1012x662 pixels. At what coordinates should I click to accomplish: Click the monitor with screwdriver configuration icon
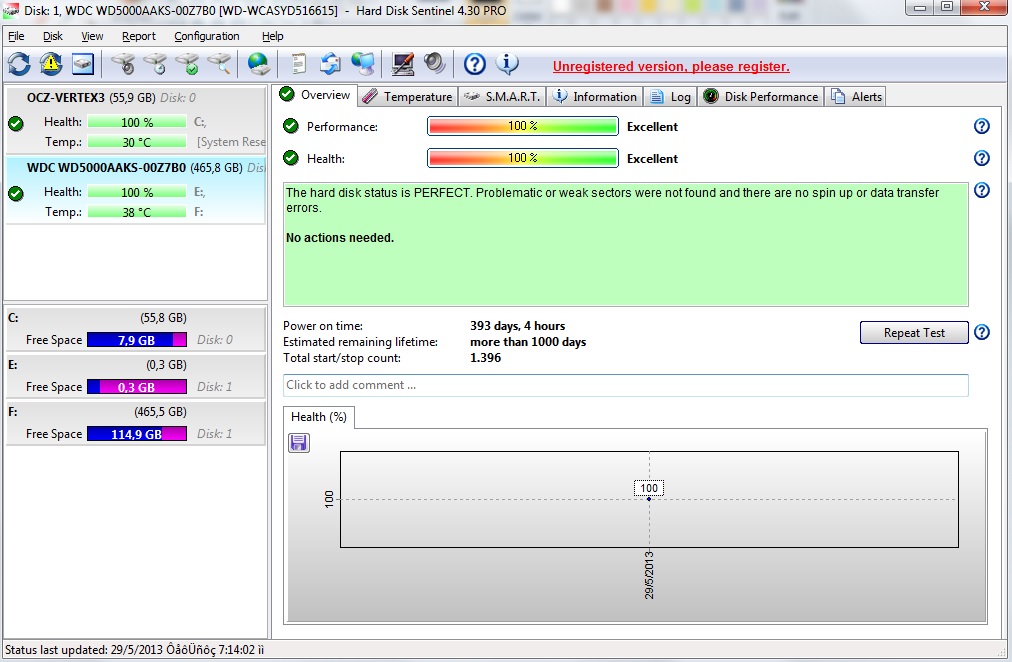point(403,64)
